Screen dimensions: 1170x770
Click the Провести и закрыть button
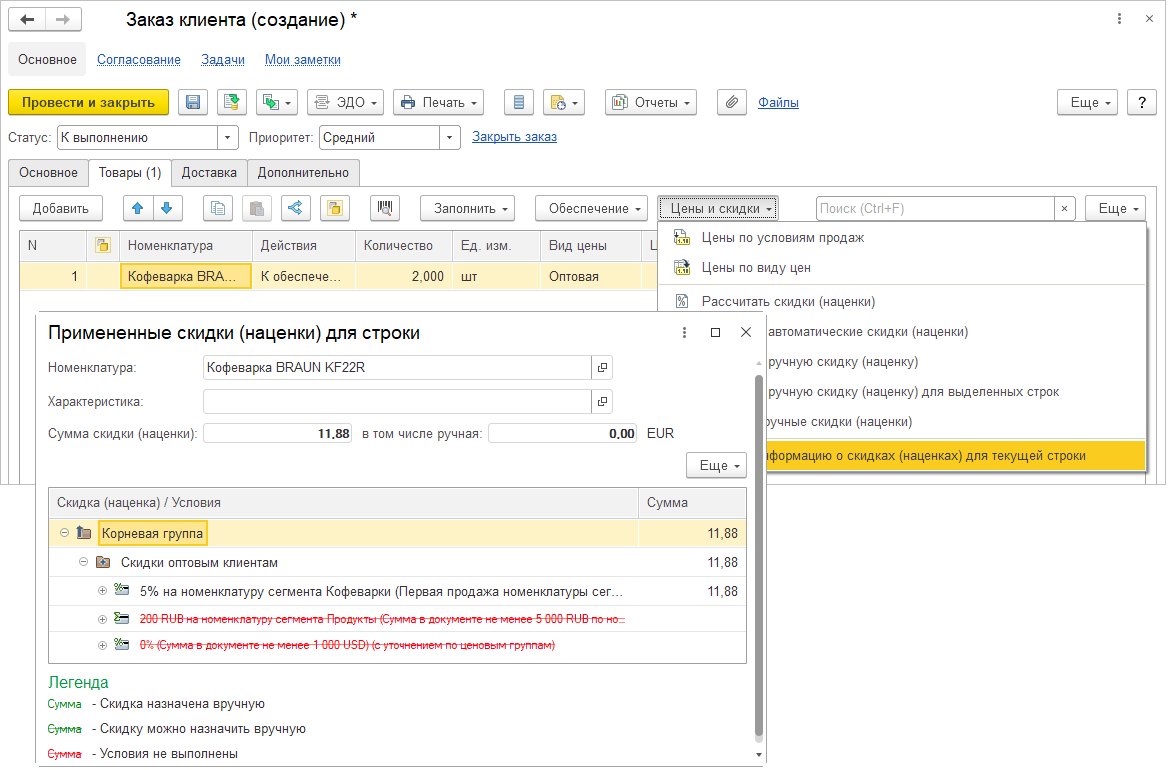click(x=88, y=102)
